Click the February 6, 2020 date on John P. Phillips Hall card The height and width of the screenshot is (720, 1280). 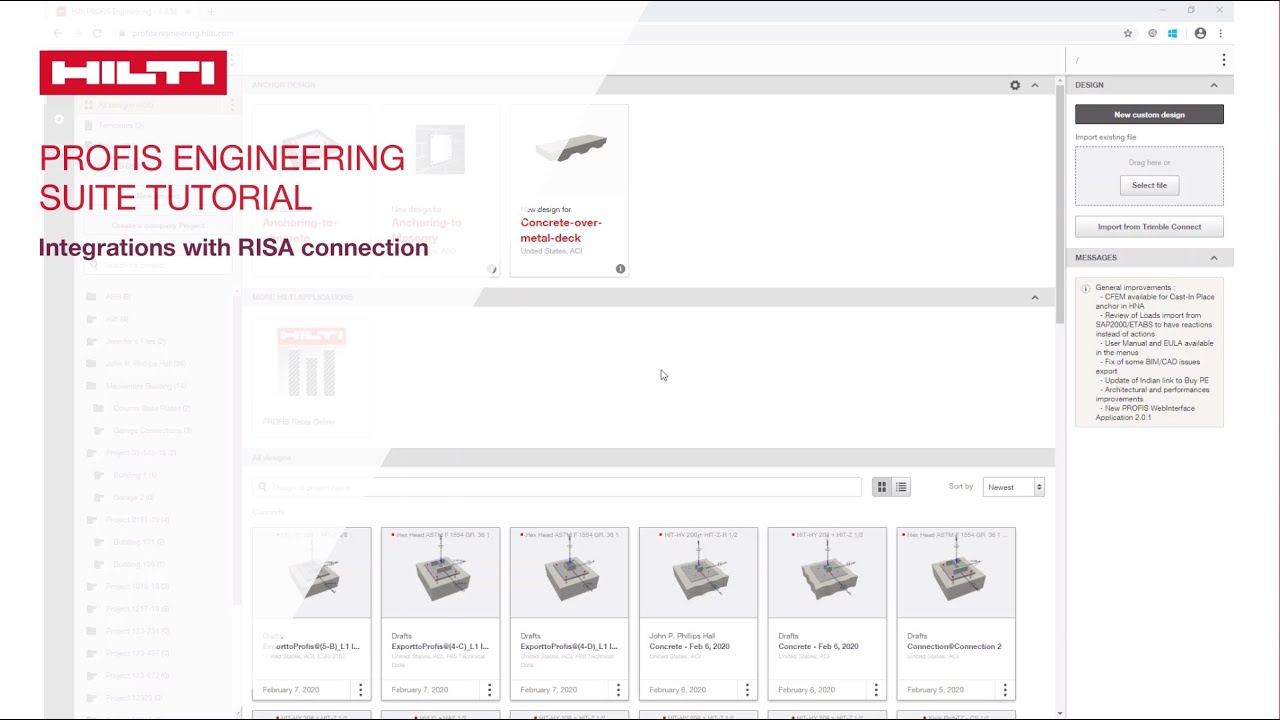[x=677, y=690]
